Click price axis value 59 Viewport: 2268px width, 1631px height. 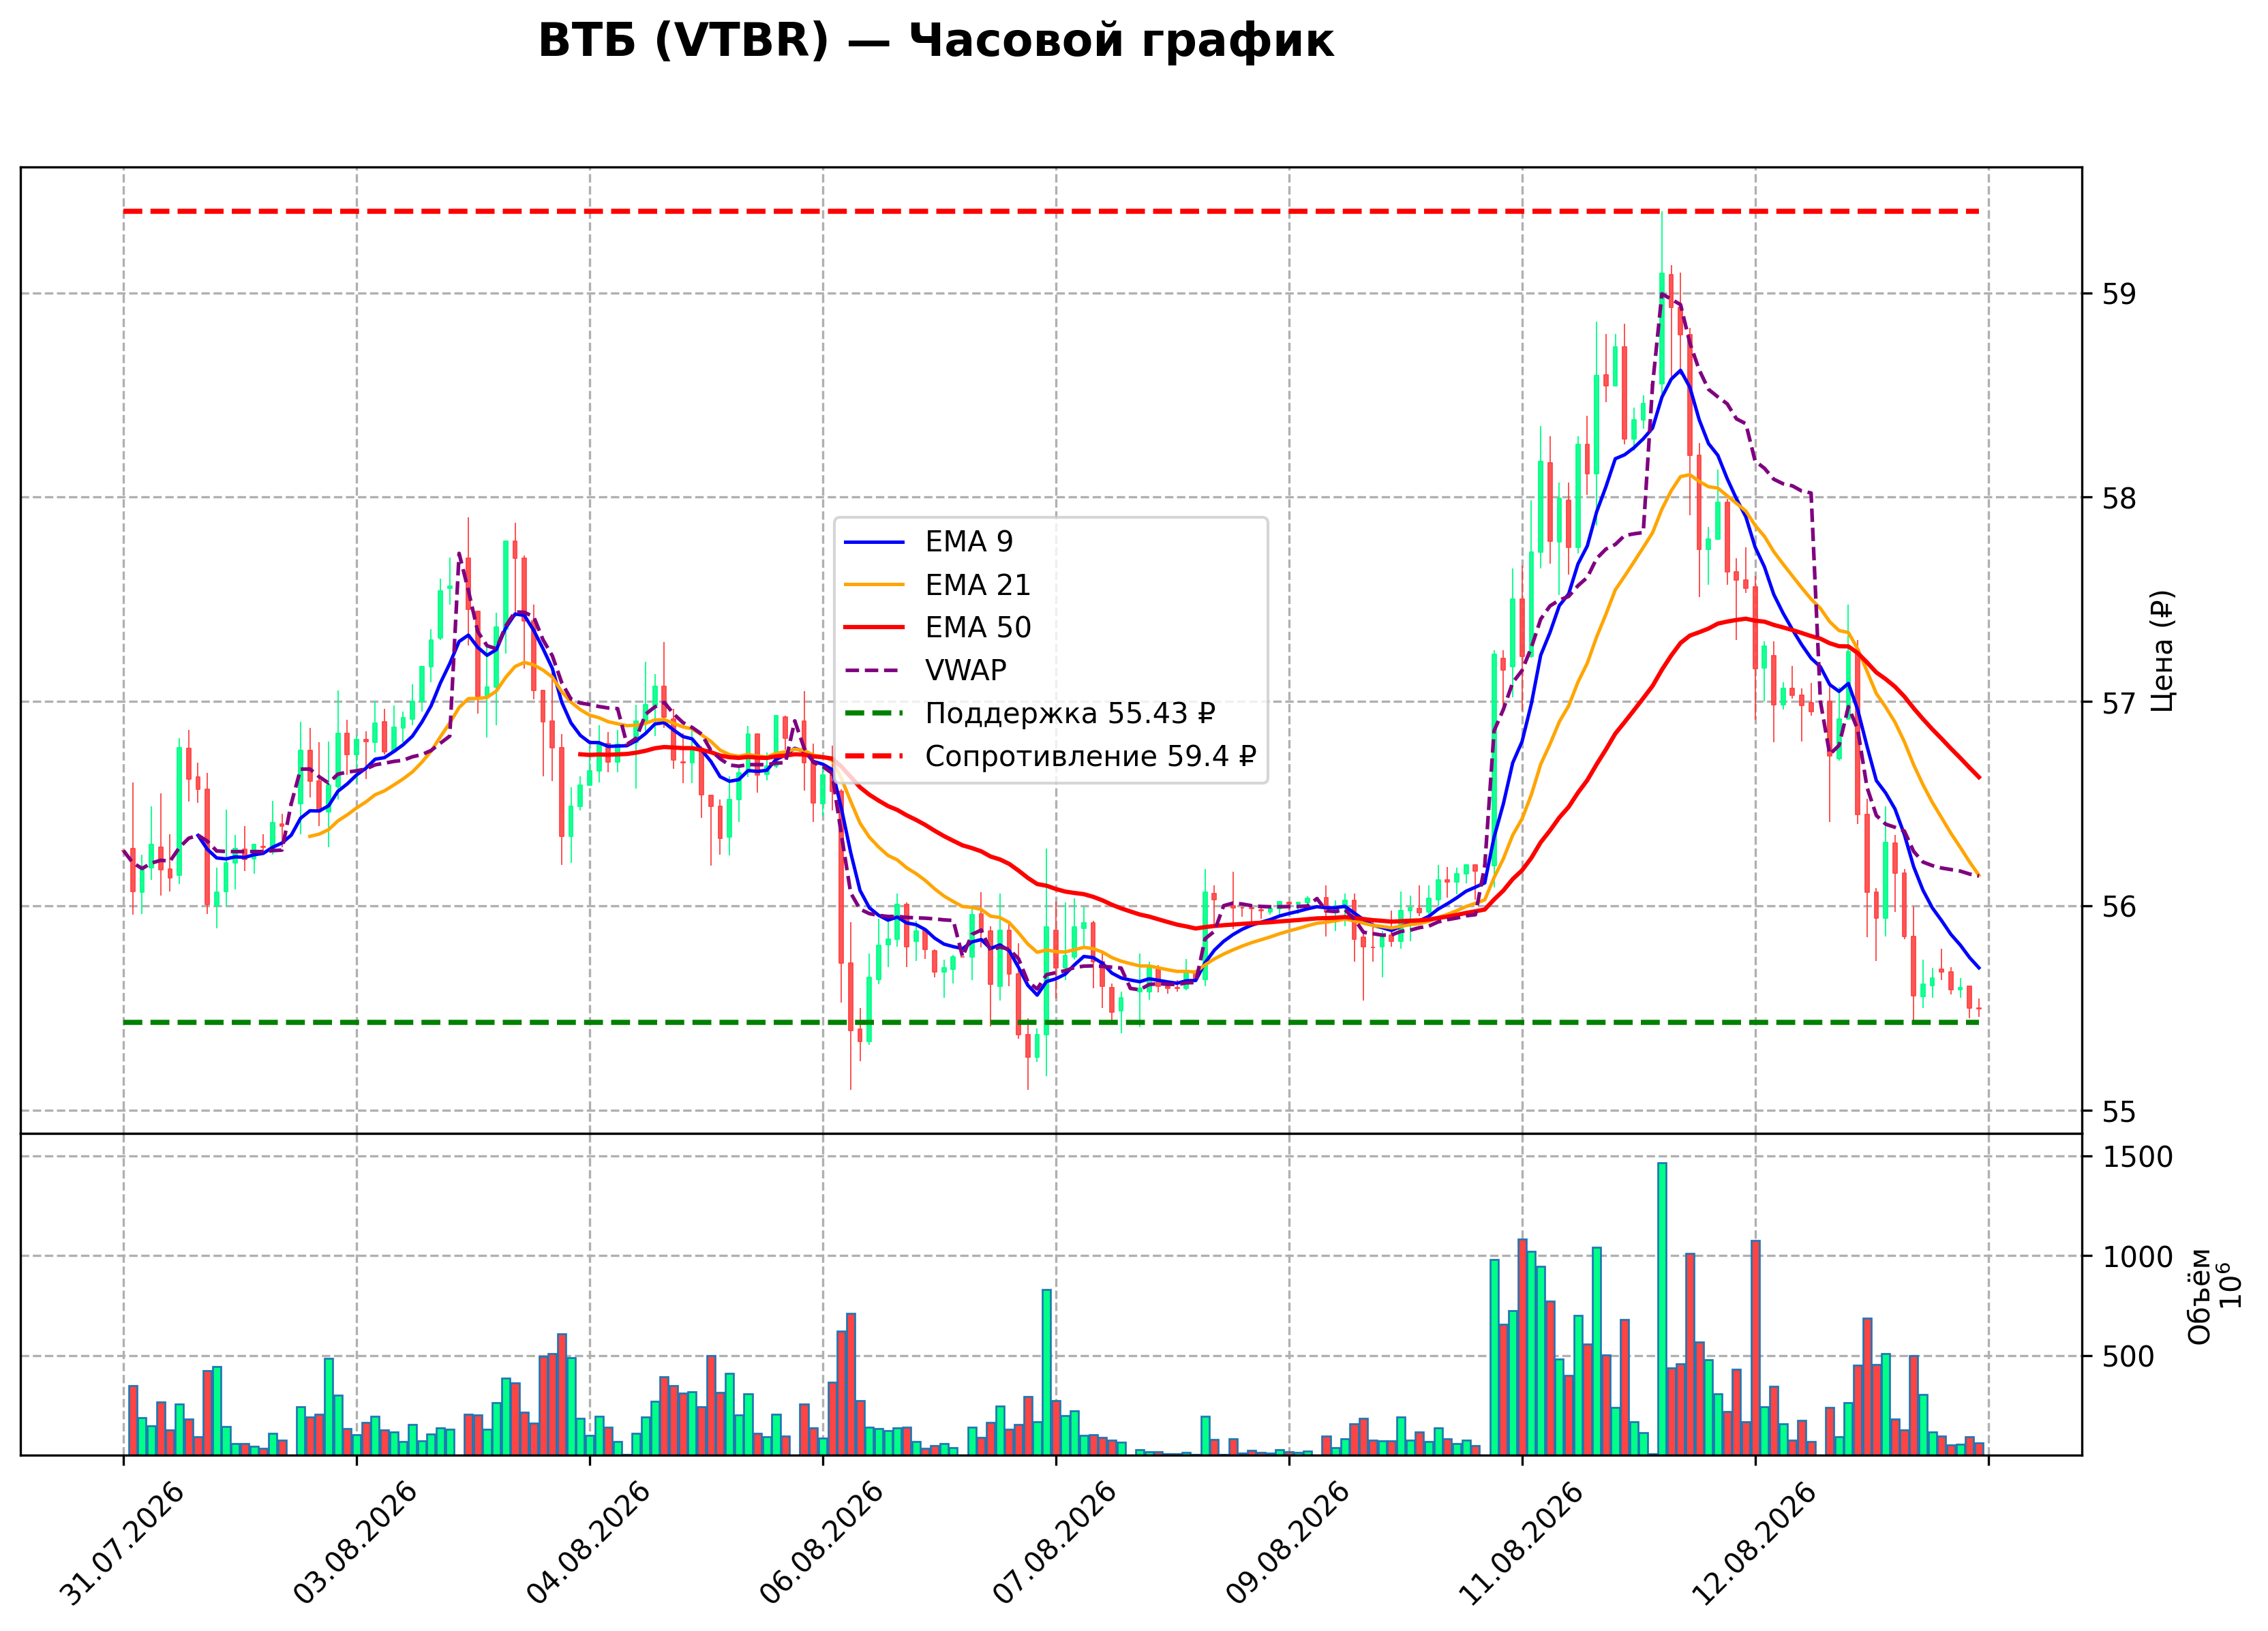point(2119,294)
